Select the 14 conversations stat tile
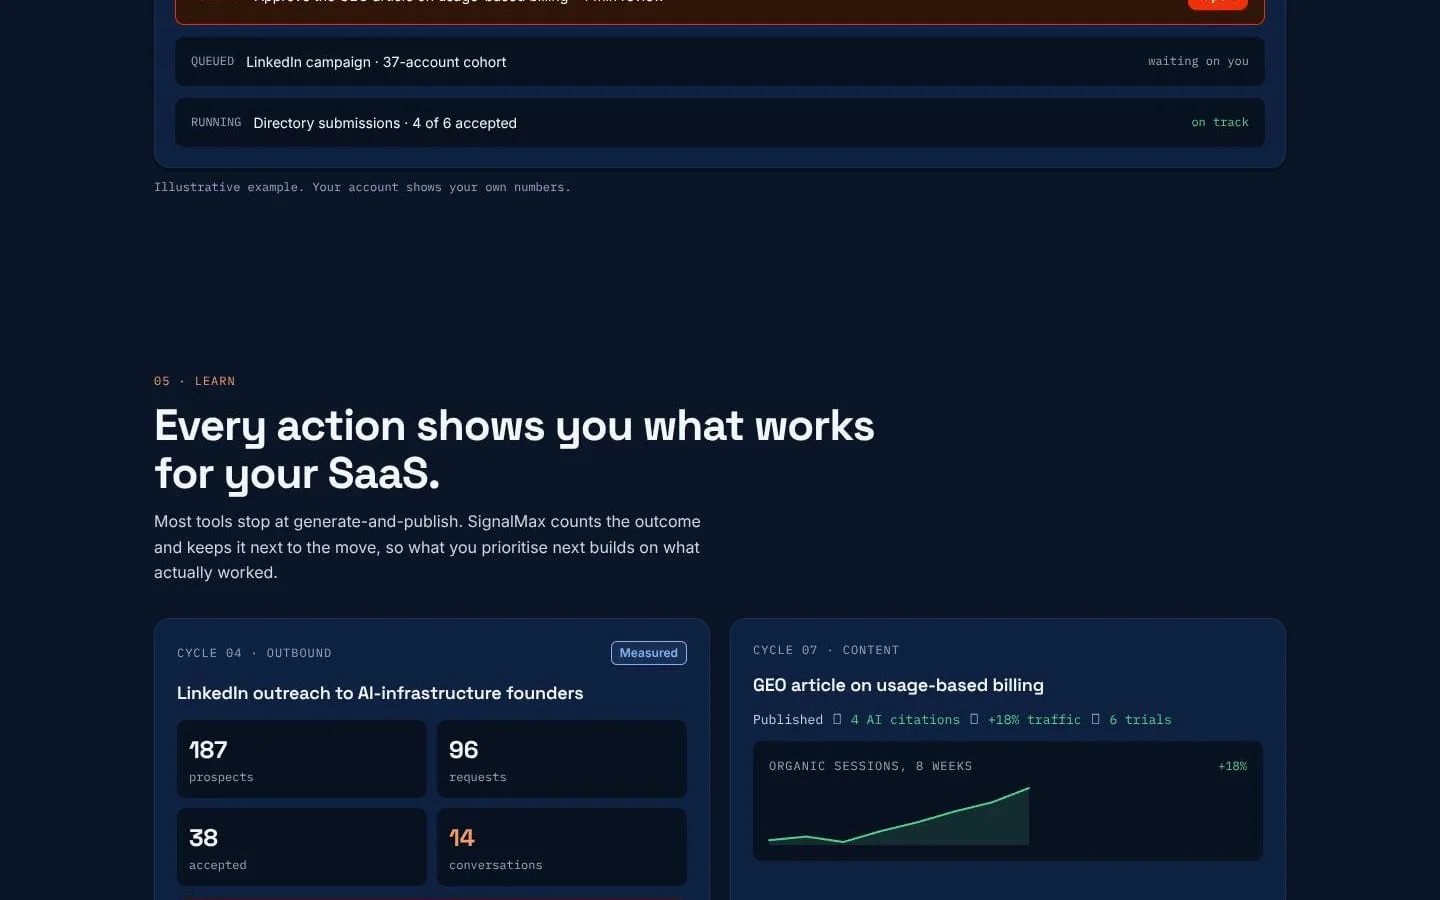This screenshot has width=1440, height=900. click(x=562, y=847)
